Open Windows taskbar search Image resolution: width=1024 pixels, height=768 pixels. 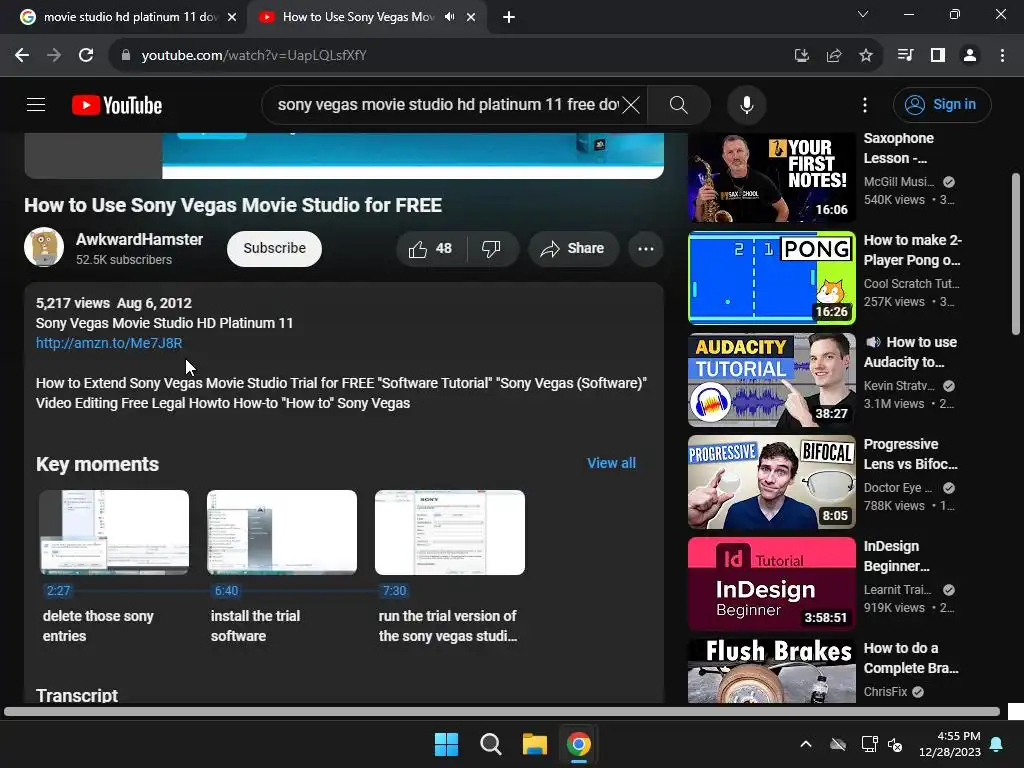coord(490,744)
